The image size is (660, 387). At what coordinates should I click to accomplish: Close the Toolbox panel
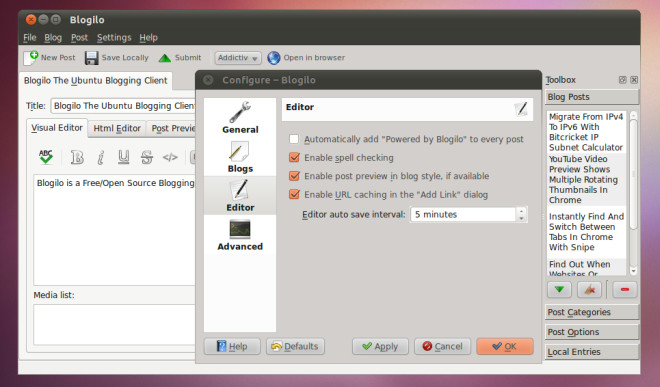(634, 80)
